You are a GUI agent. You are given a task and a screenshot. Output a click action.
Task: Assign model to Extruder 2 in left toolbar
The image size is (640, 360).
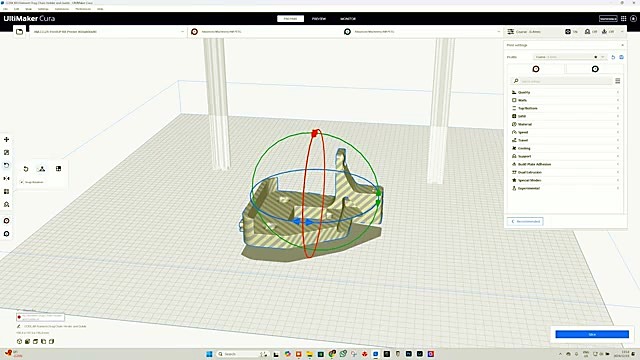[x=7, y=234]
